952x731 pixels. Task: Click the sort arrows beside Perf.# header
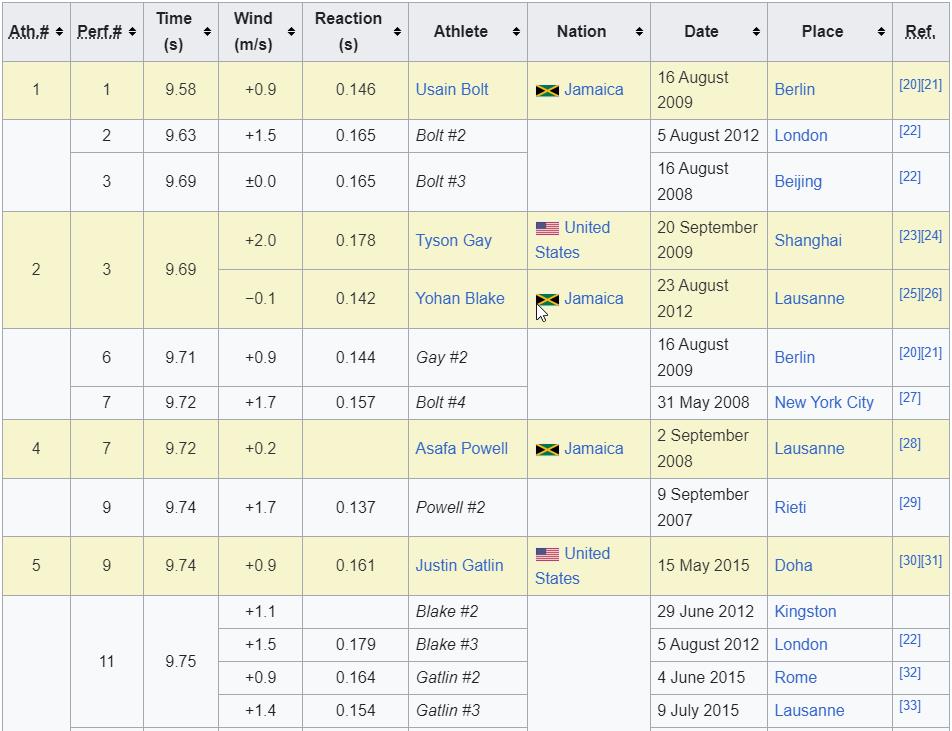pos(132,32)
